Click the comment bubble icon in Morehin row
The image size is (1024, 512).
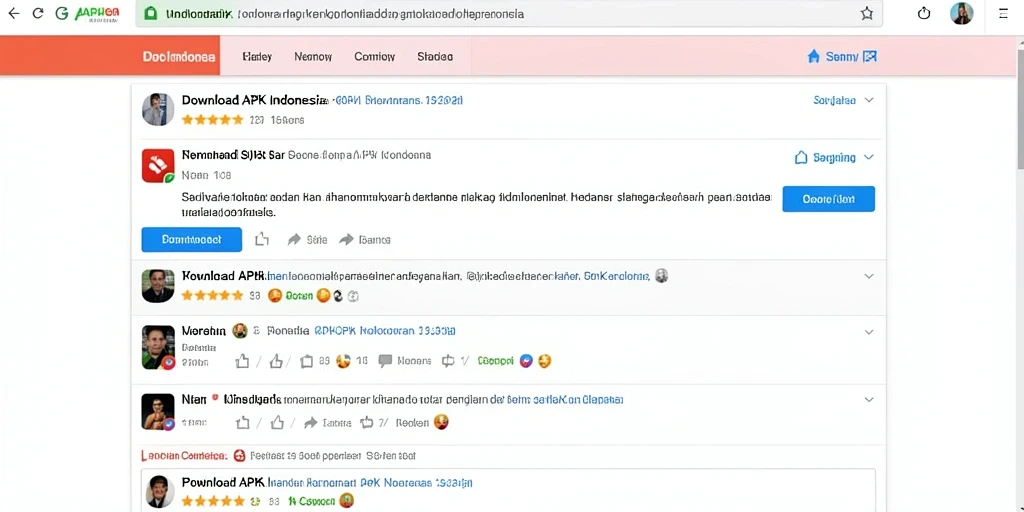click(x=385, y=360)
